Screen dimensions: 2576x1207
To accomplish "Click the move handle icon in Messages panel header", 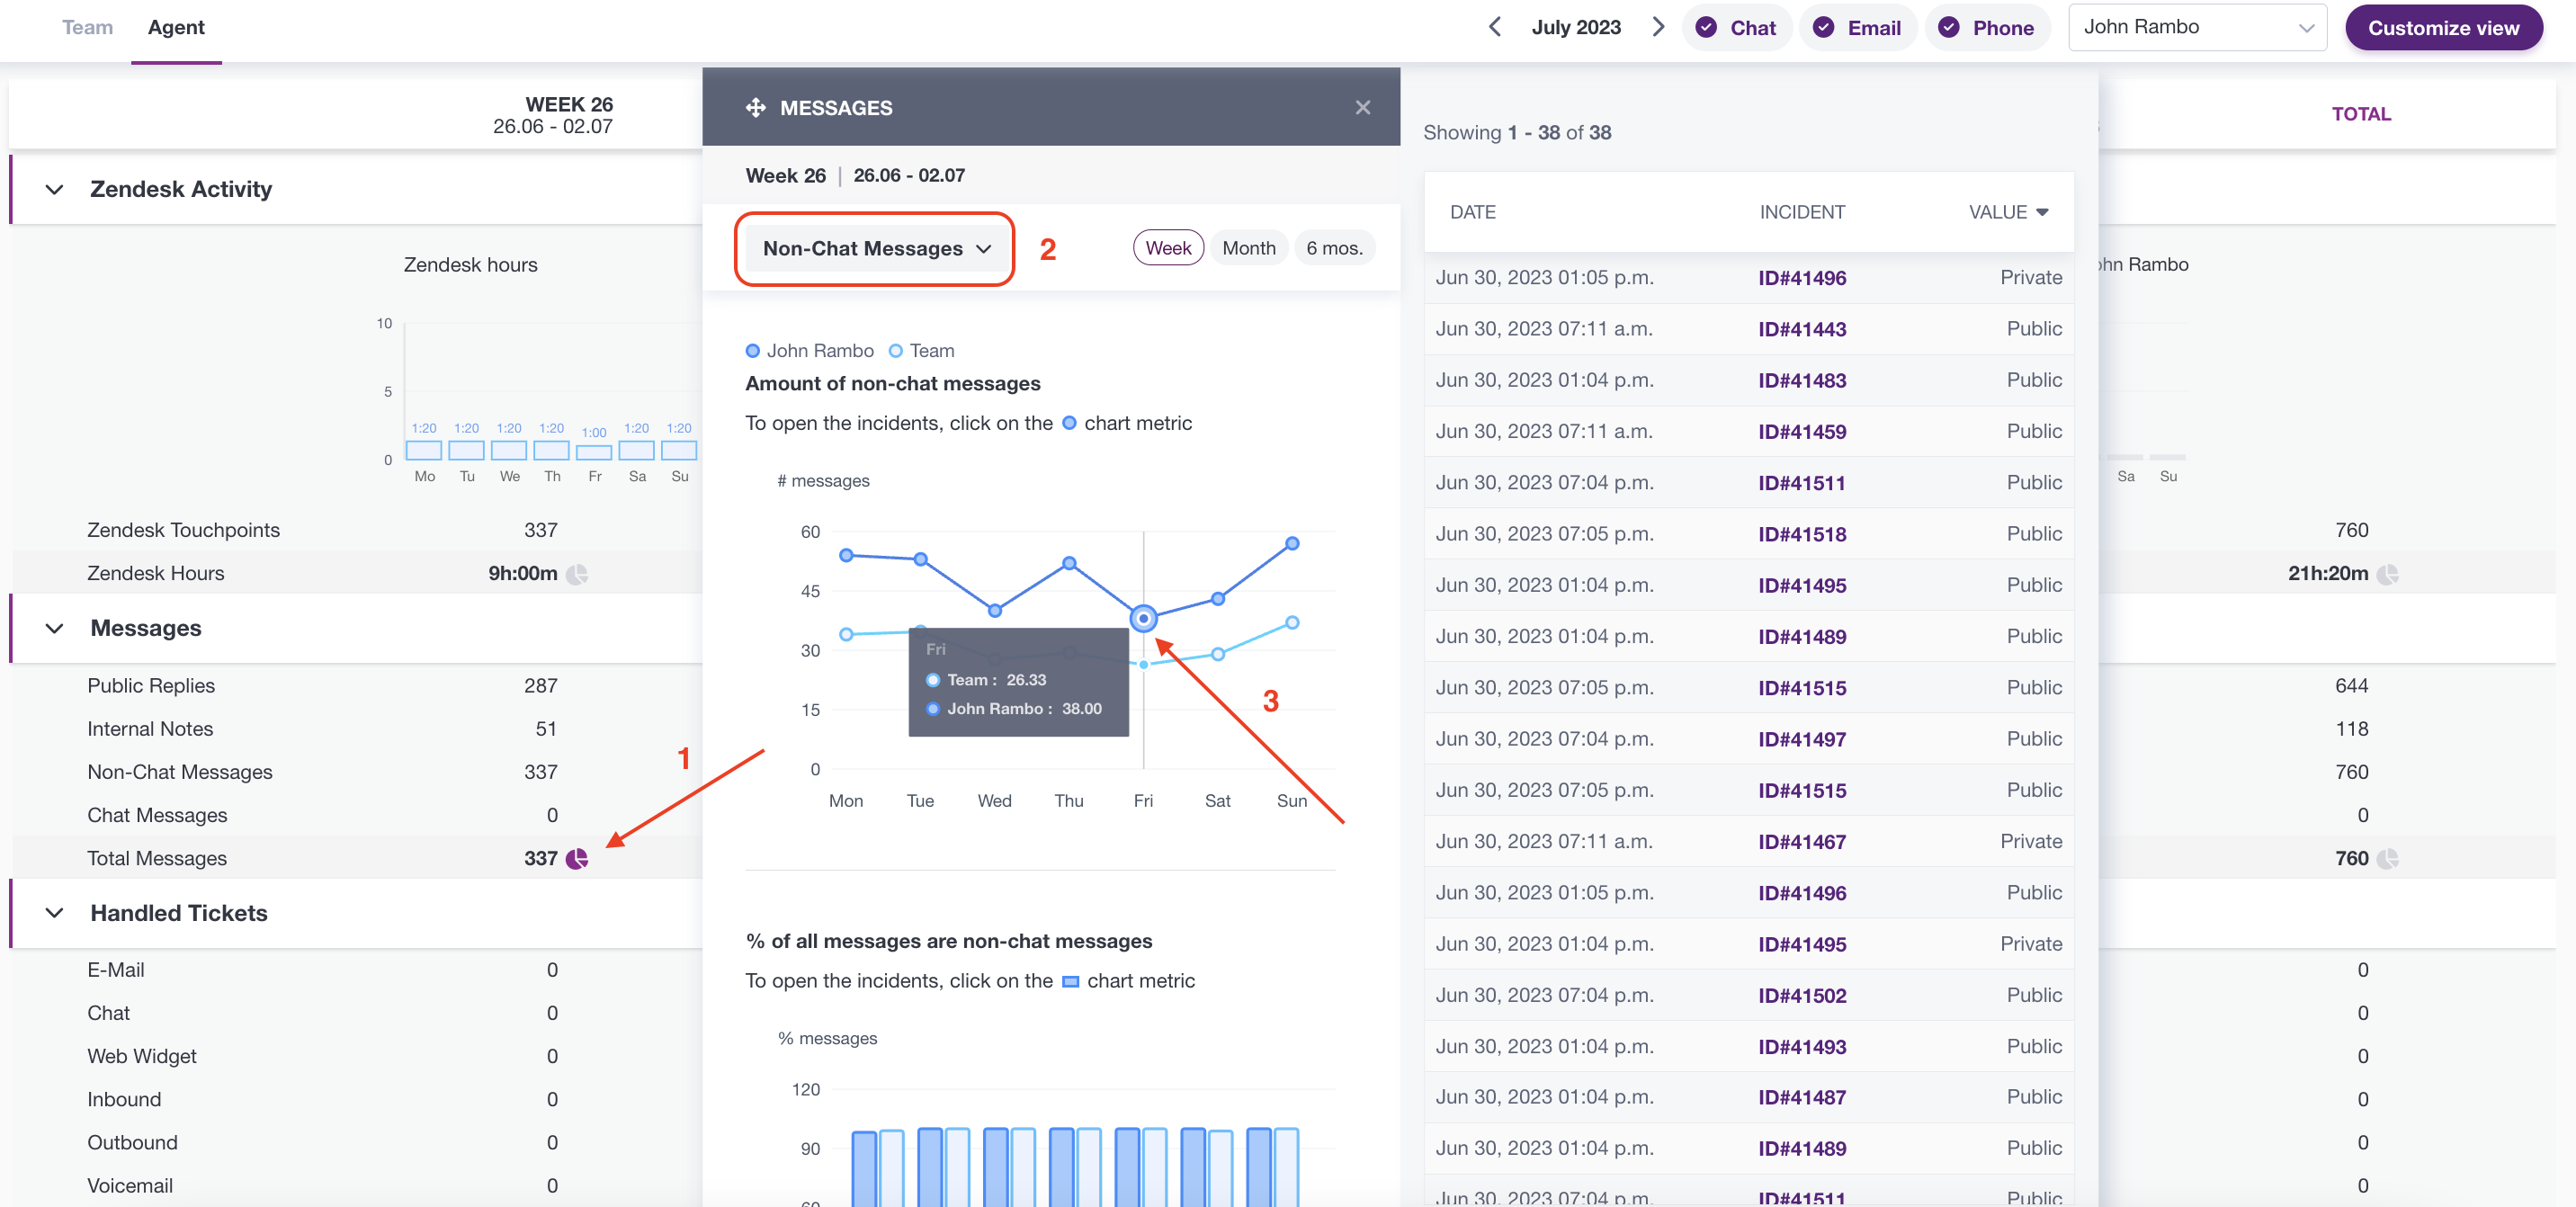I will tap(755, 108).
